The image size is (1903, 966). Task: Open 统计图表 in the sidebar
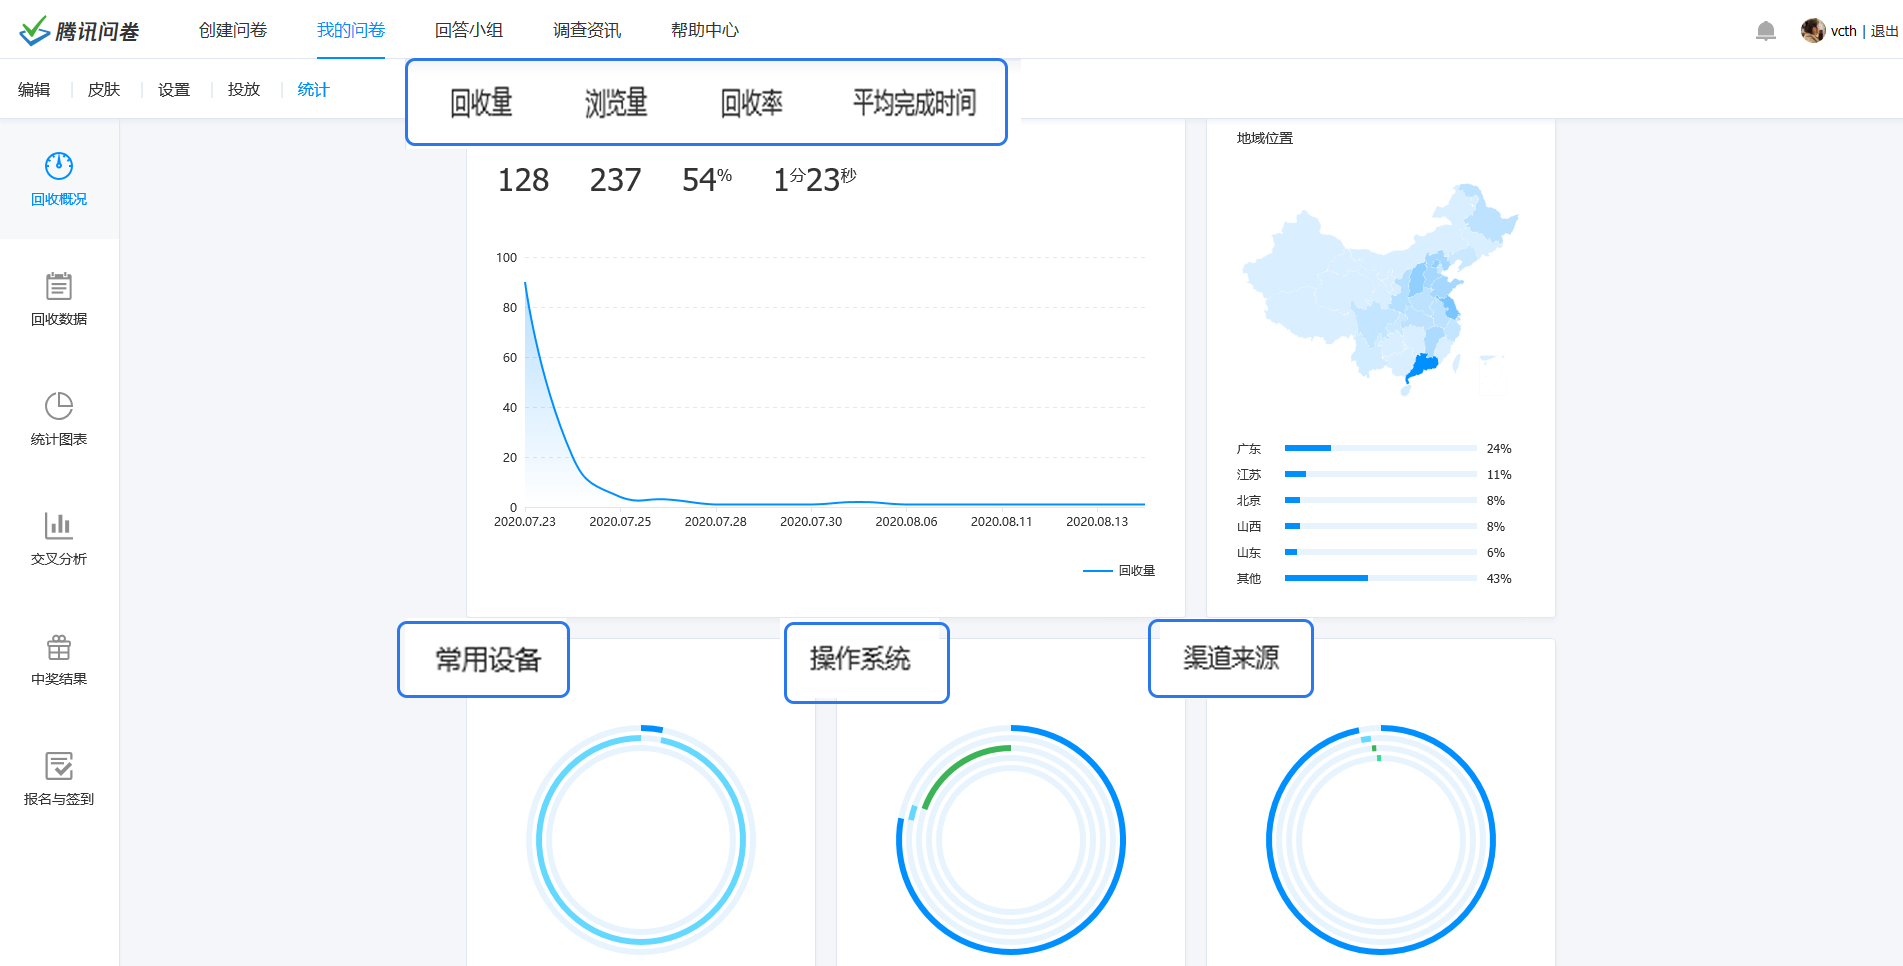pyautogui.click(x=59, y=420)
